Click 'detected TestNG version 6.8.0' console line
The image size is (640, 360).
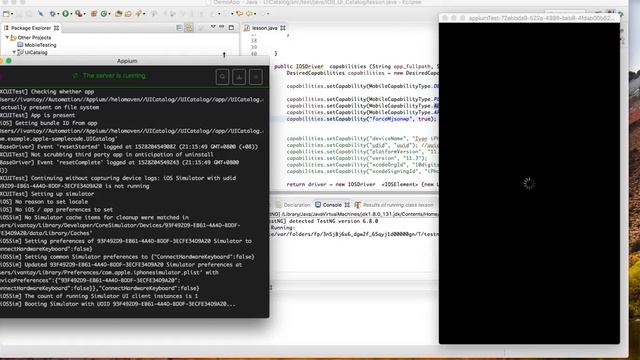(325, 221)
